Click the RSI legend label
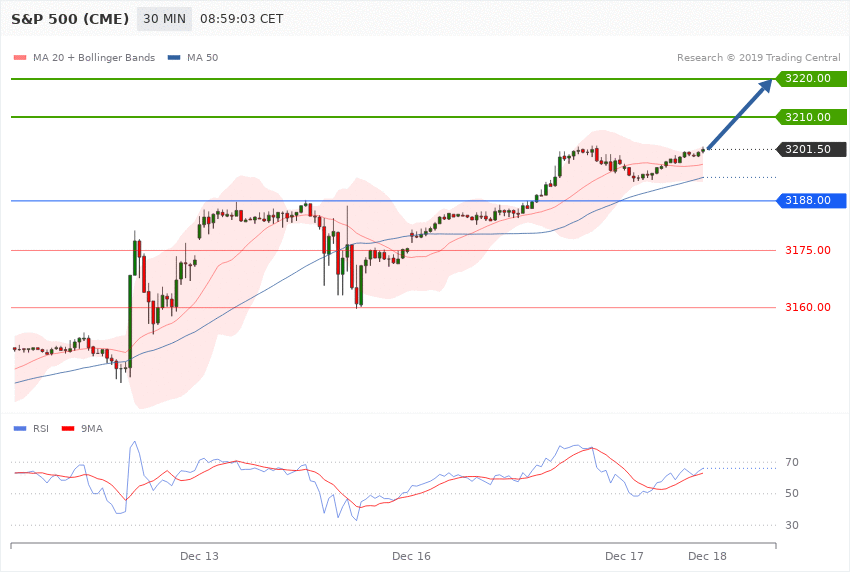850x576 pixels. tap(41, 429)
